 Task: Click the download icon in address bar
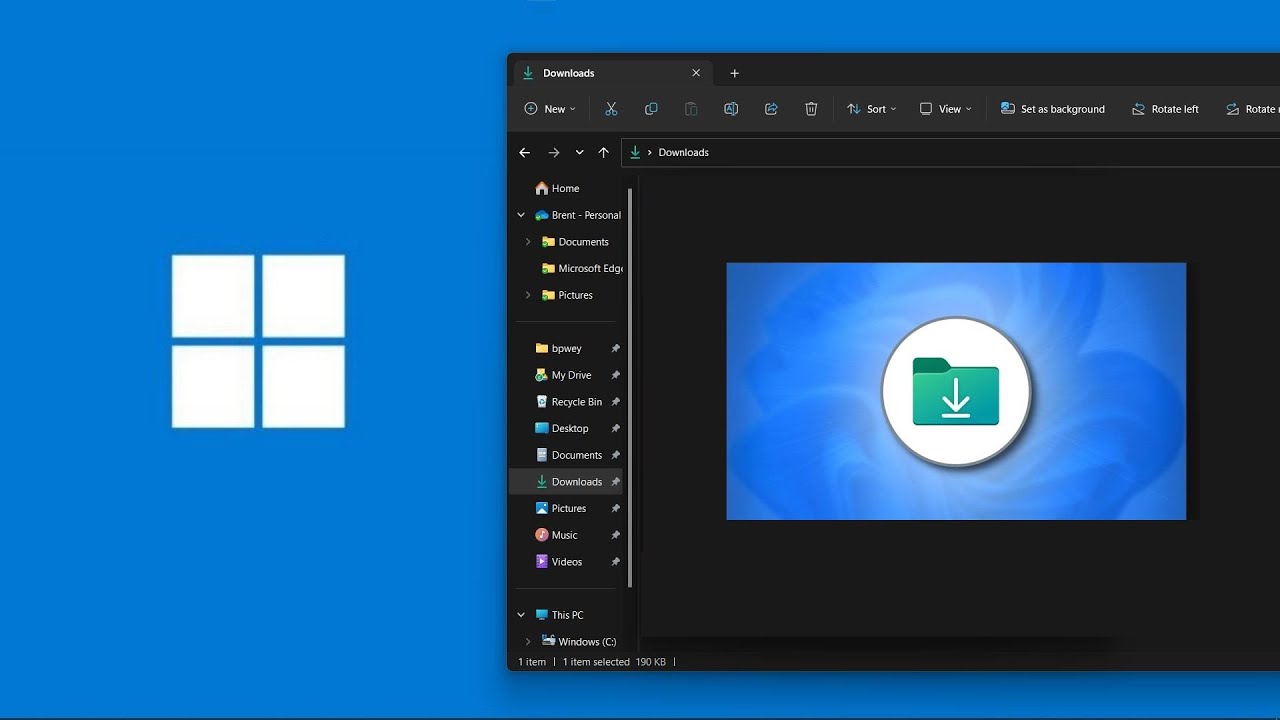(635, 153)
